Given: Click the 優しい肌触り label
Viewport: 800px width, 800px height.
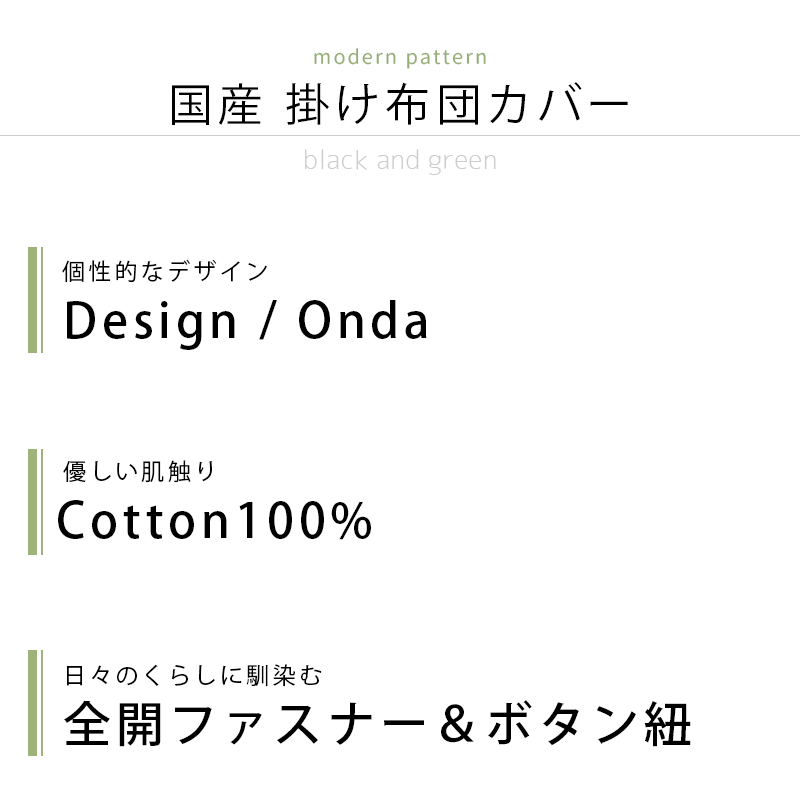Looking at the screenshot, I should pyautogui.click(x=140, y=471).
